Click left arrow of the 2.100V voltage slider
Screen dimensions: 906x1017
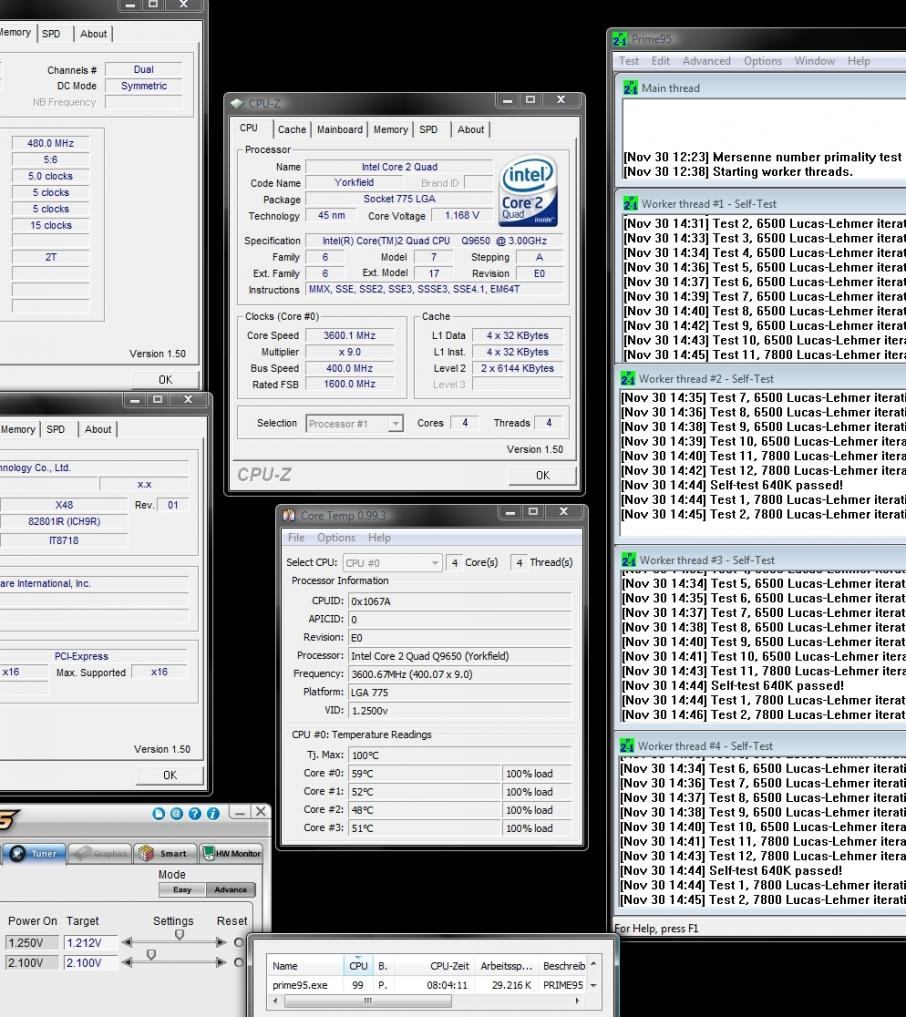[127, 963]
